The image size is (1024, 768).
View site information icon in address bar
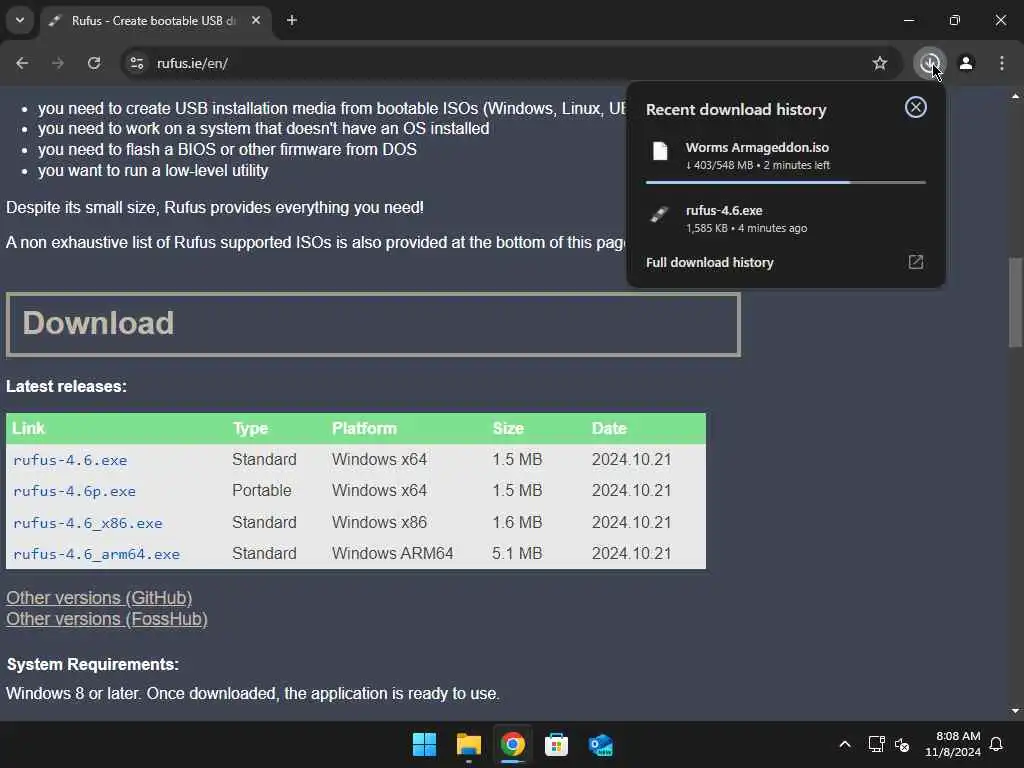click(136, 63)
